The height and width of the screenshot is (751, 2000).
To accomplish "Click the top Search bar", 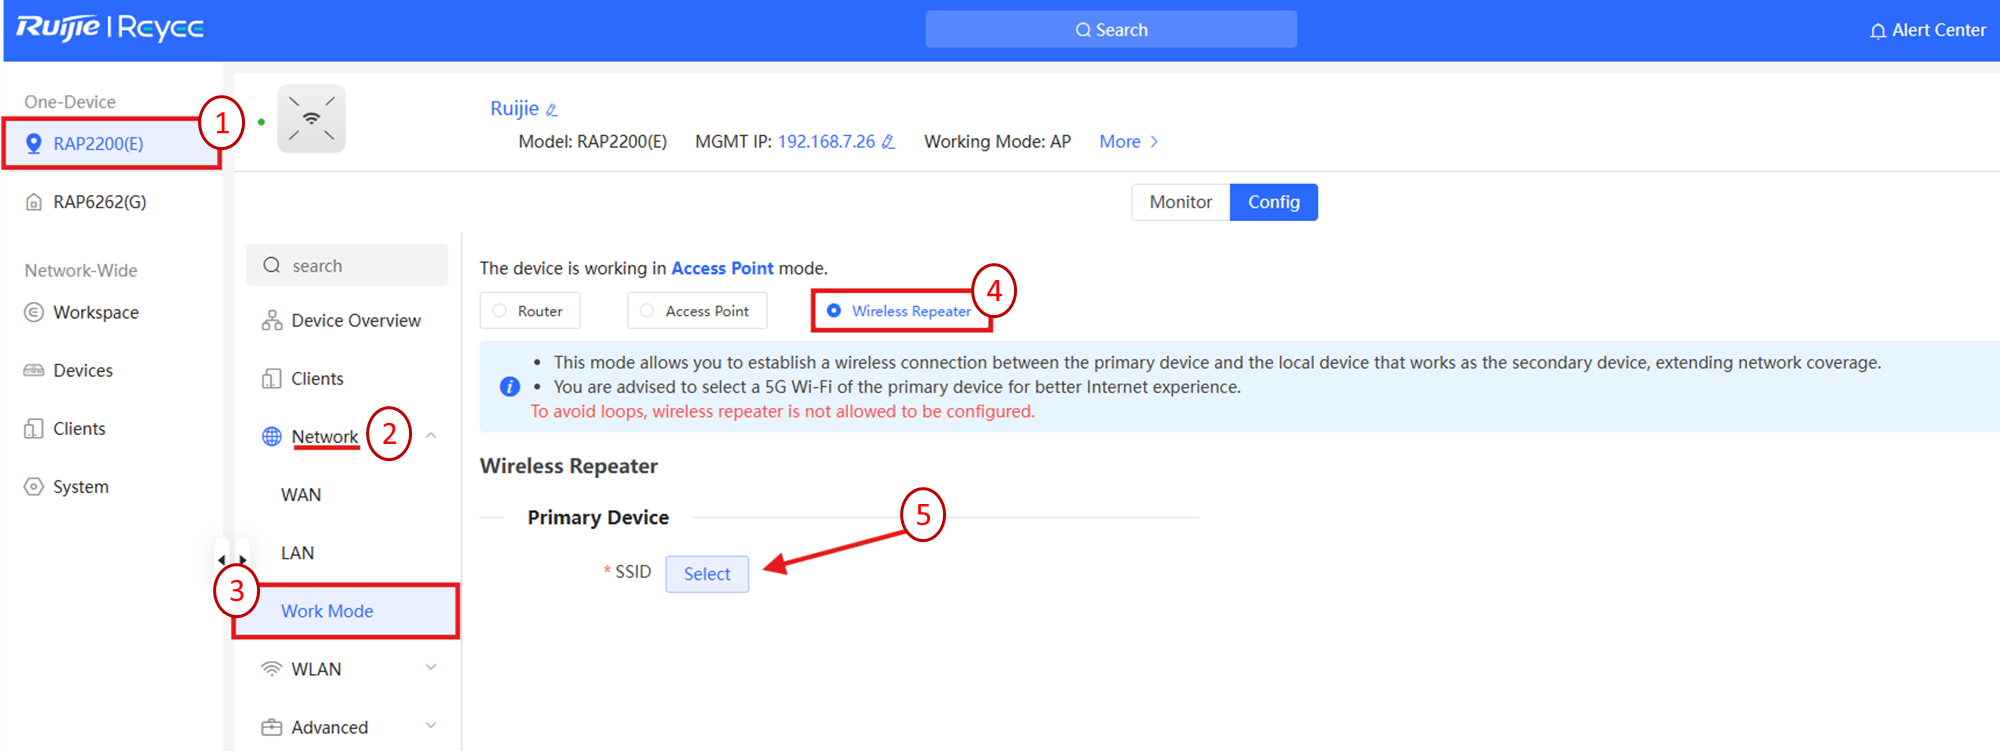I will (1110, 30).
